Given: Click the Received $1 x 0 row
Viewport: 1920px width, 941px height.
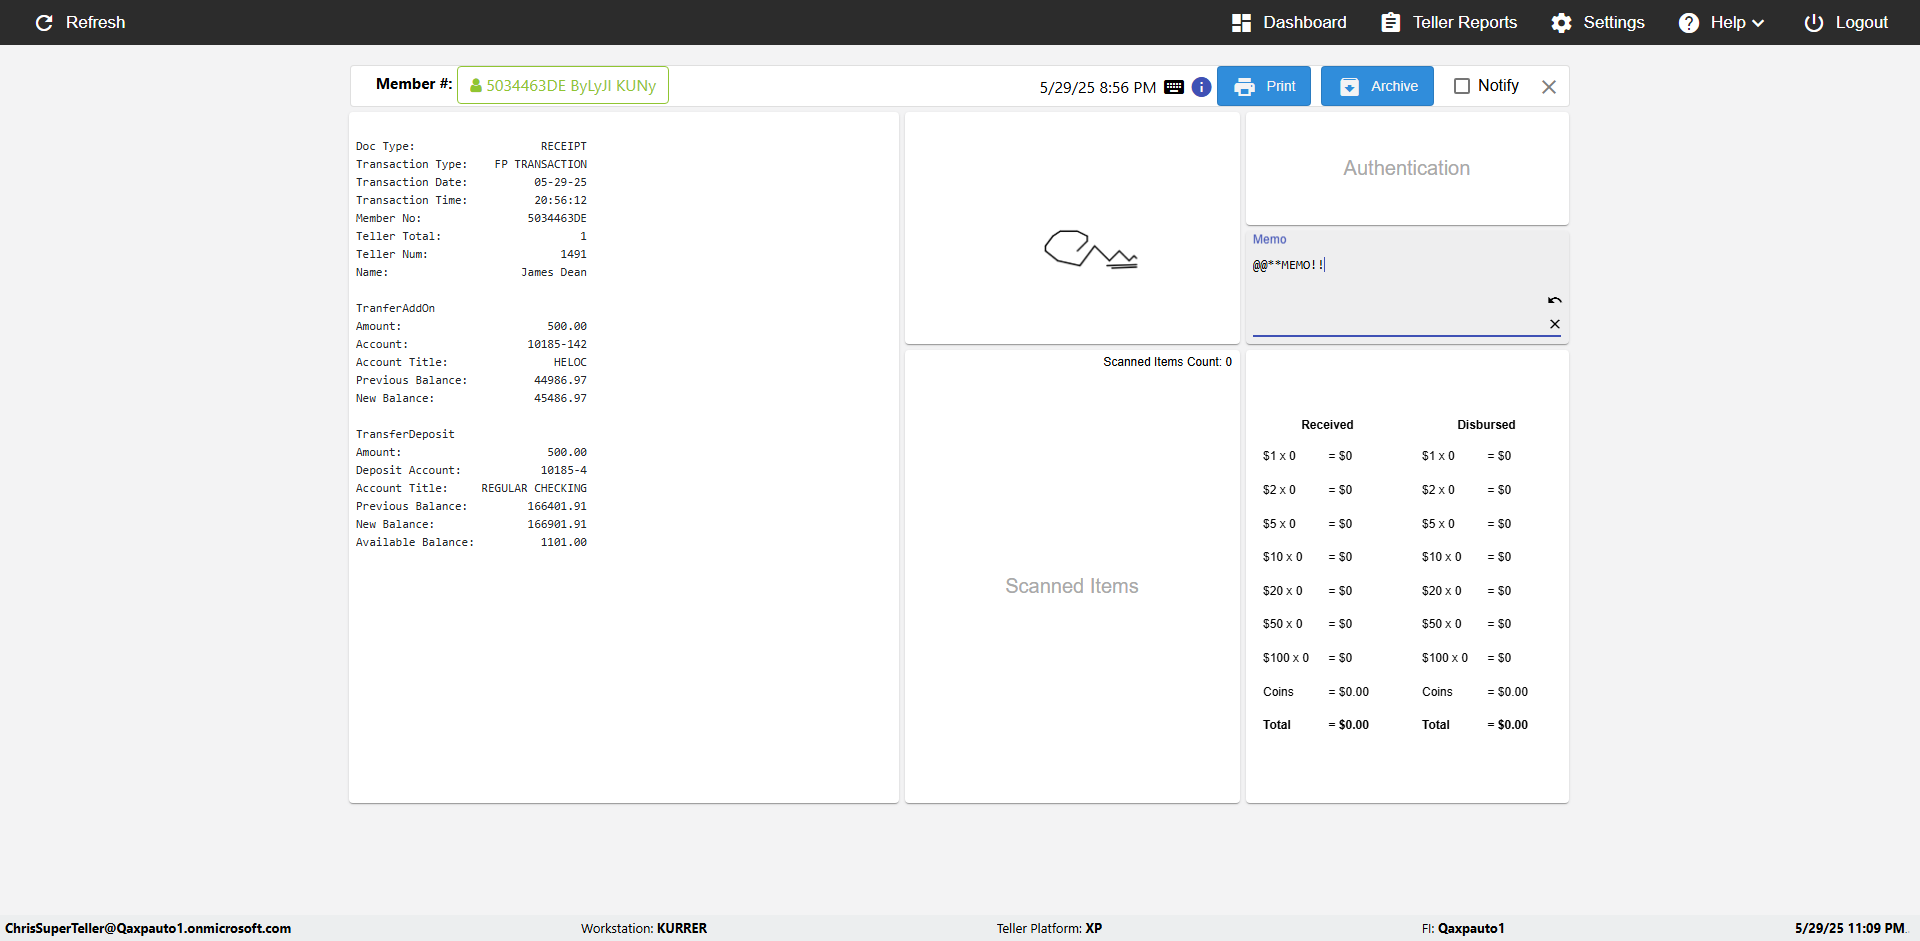Looking at the screenshot, I should [x=1307, y=456].
